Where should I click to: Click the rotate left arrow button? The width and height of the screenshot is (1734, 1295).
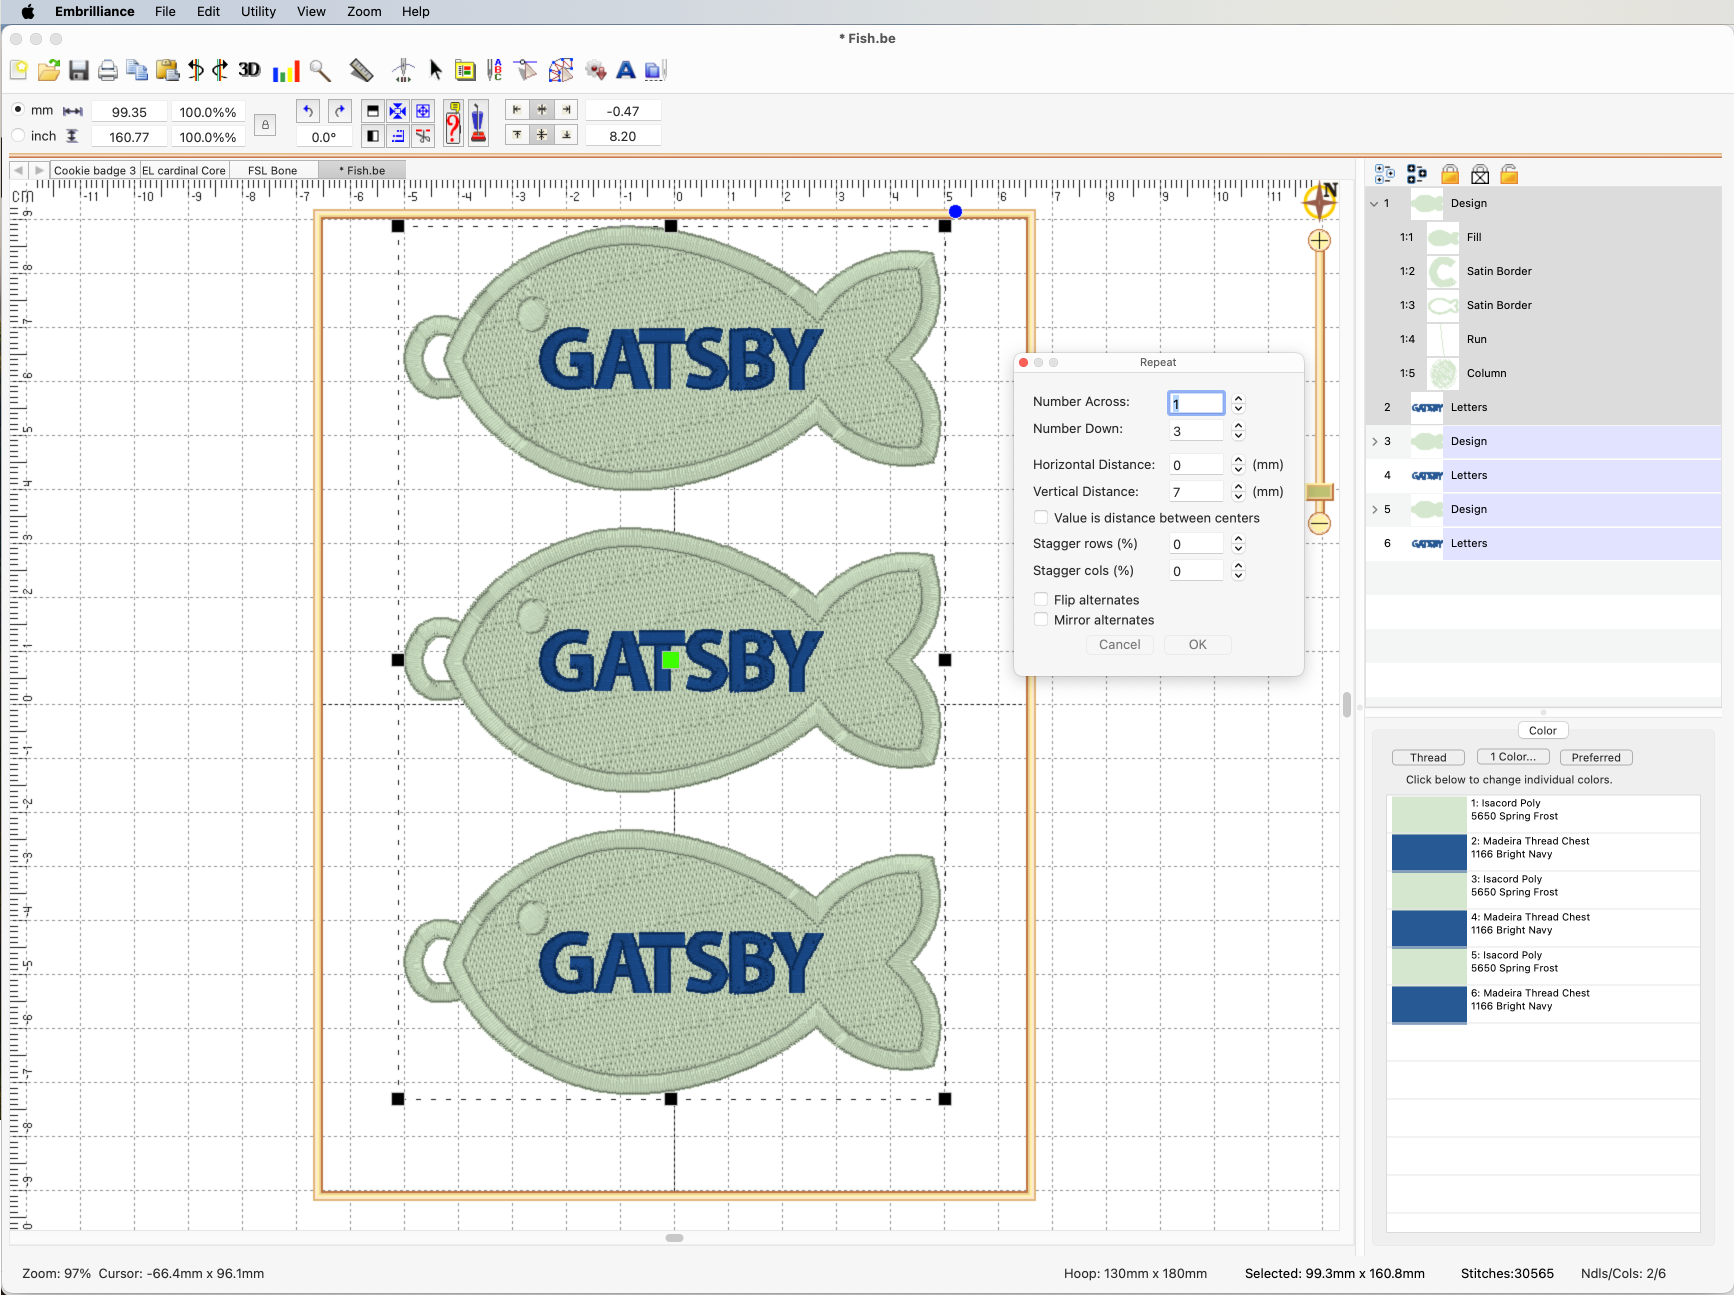[308, 111]
